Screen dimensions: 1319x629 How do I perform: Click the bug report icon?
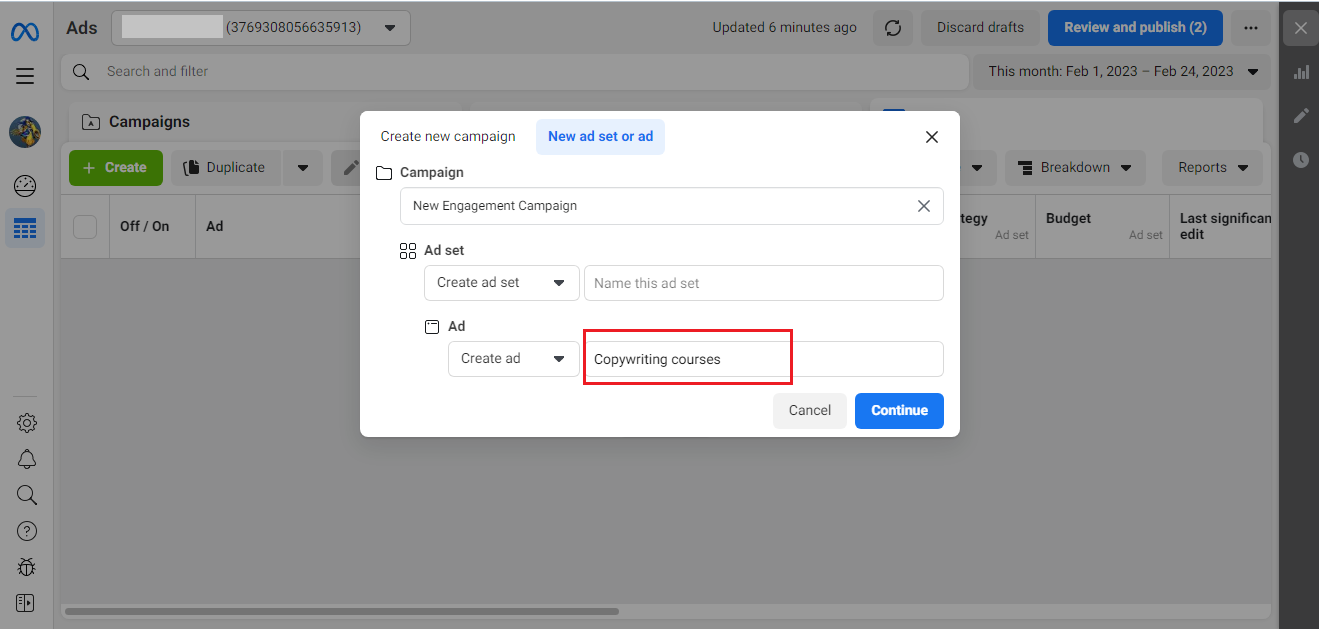click(27, 567)
